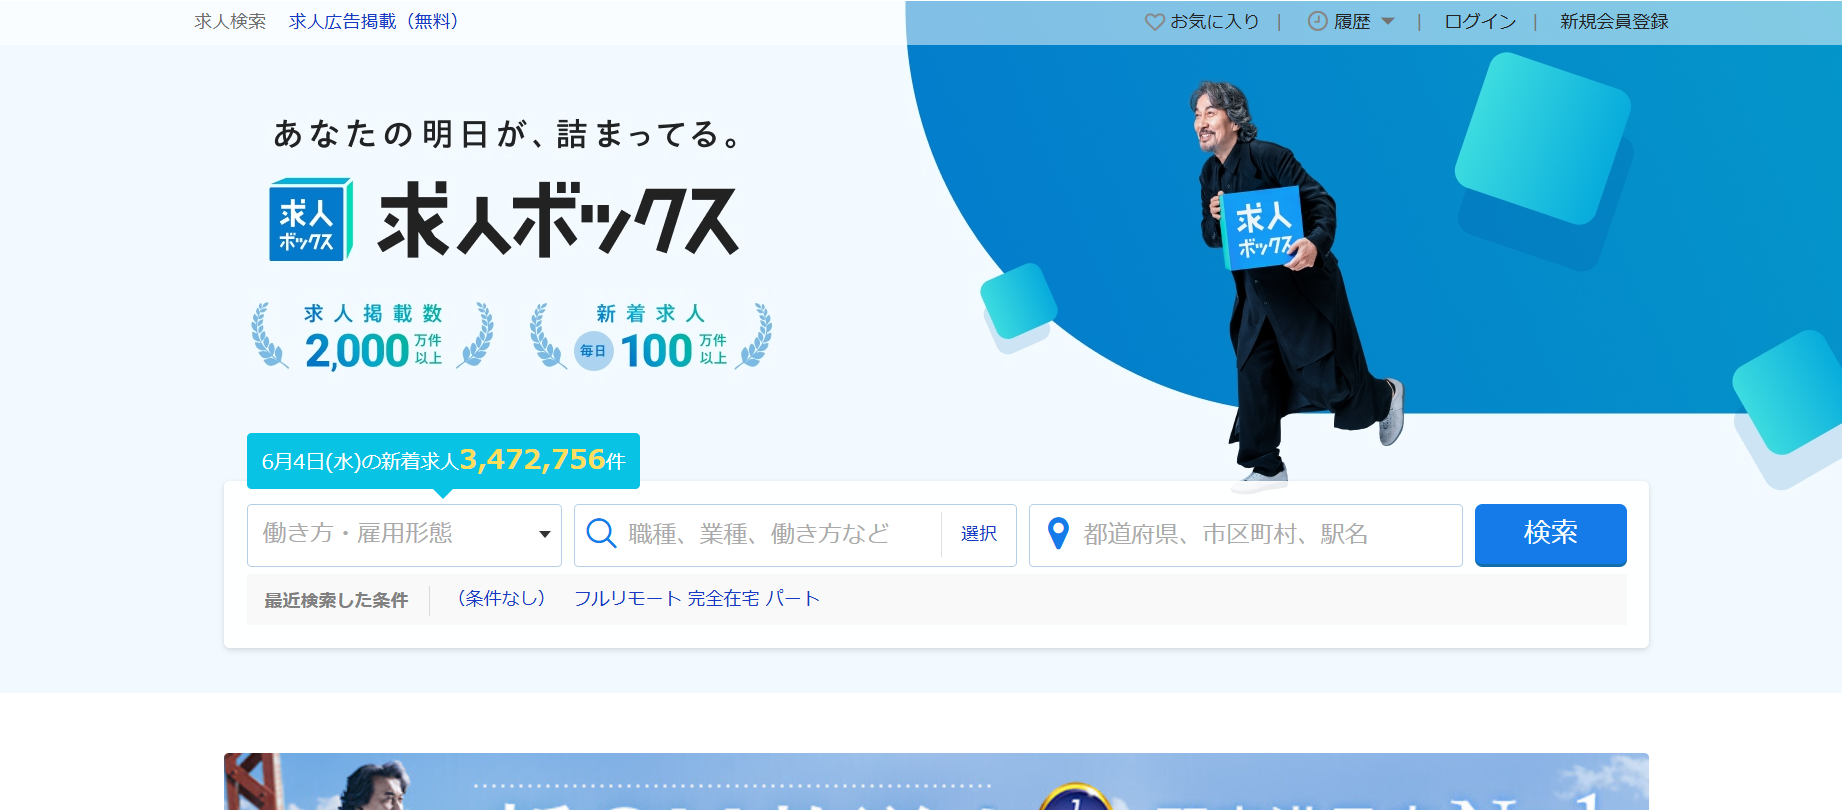Open the 働き方・雇用形態 dropdown
The width and height of the screenshot is (1842, 810).
pos(404,535)
